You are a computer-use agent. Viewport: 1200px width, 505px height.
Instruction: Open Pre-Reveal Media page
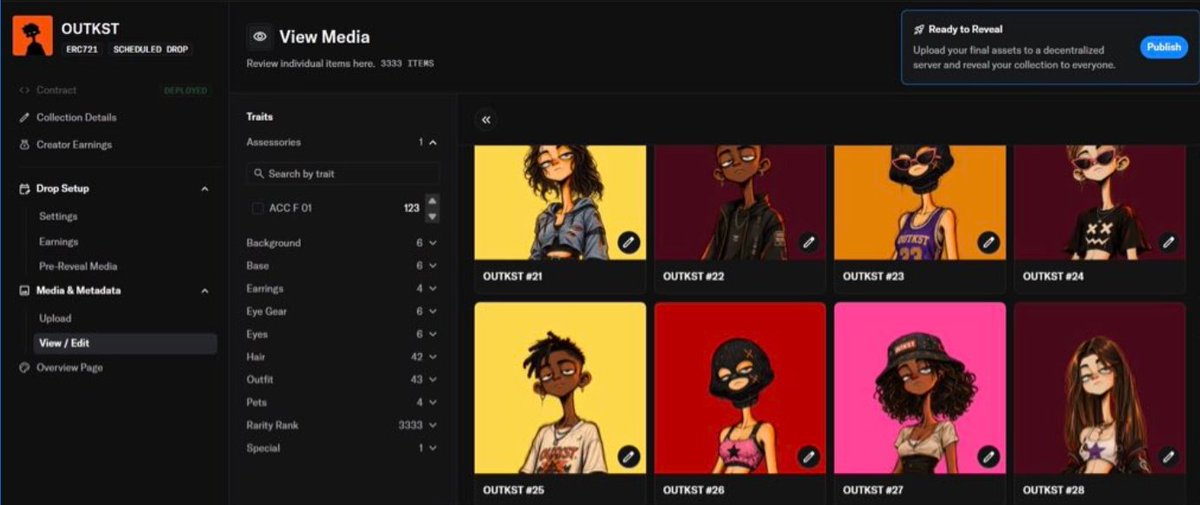click(x=78, y=266)
